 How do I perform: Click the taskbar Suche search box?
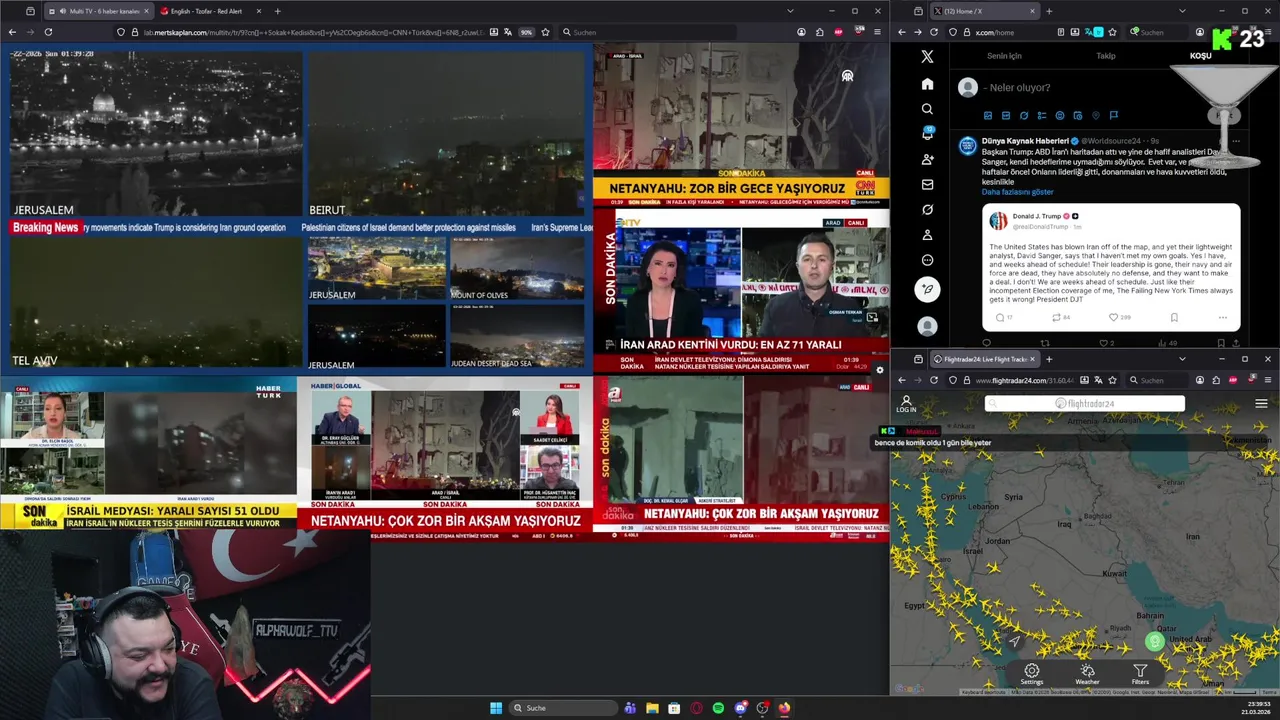pos(563,708)
